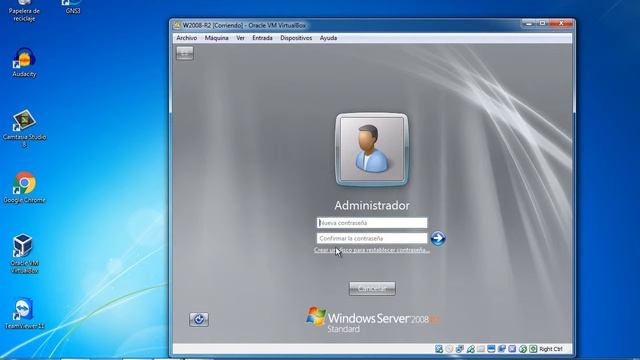640x360 pixels.
Task: Open the Ver menu
Action: 240,38
